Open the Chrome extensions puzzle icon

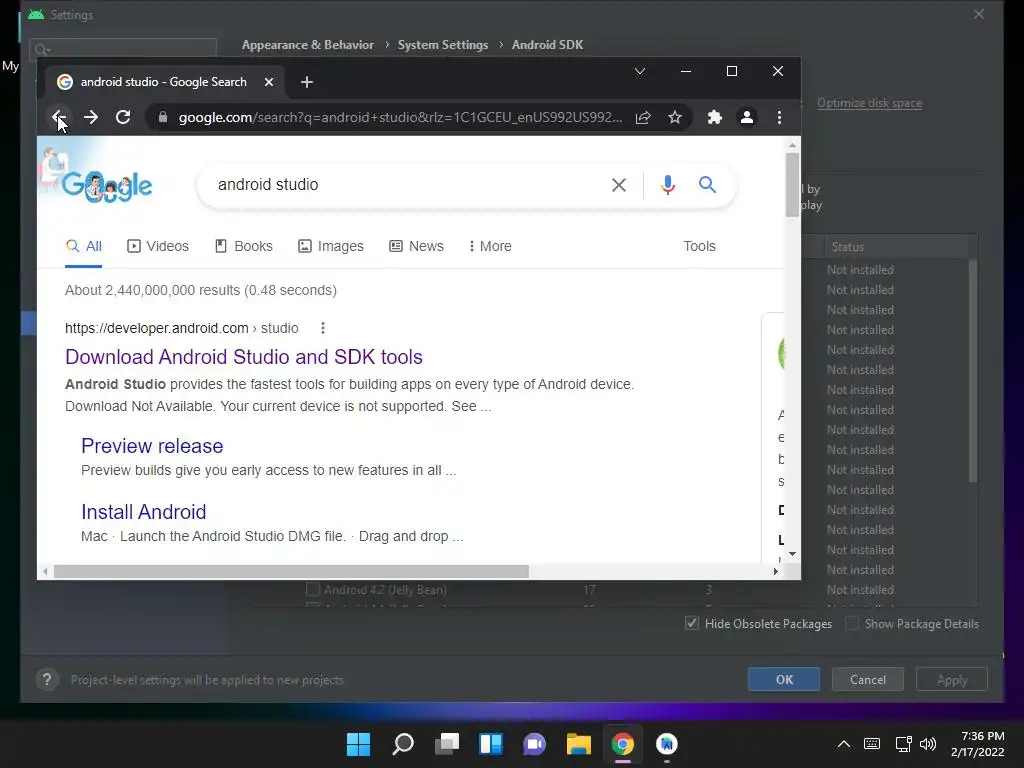tap(714, 118)
